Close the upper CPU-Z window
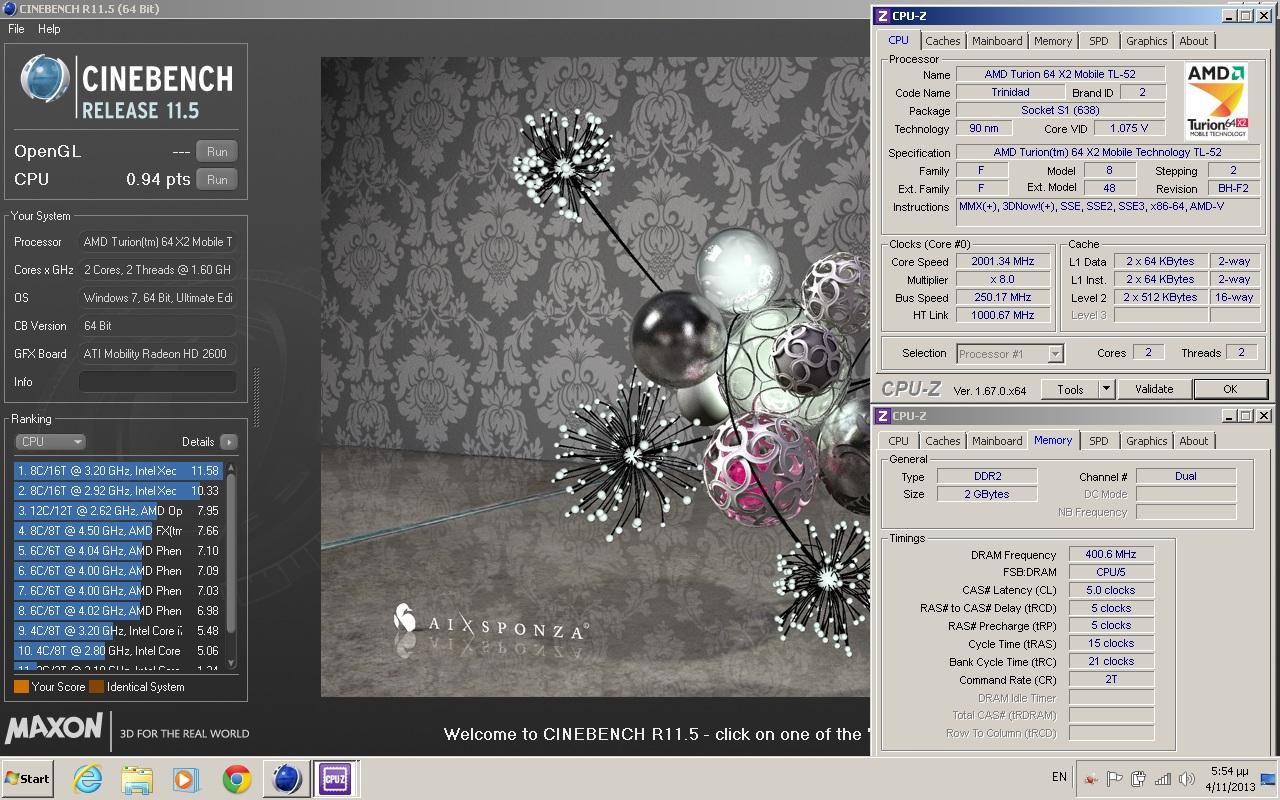Image resolution: width=1280 pixels, height=800 pixels. tap(1264, 15)
